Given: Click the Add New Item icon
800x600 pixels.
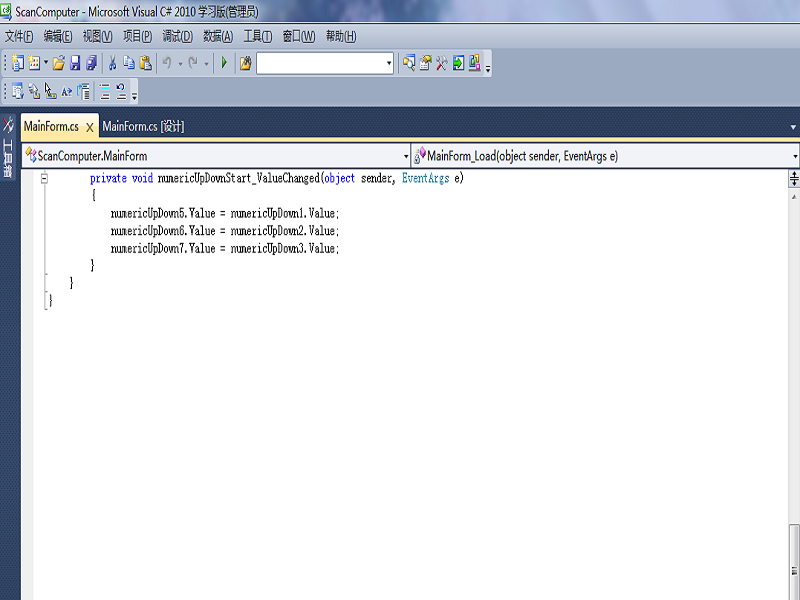Looking at the screenshot, I should click(x=34, y=63).
